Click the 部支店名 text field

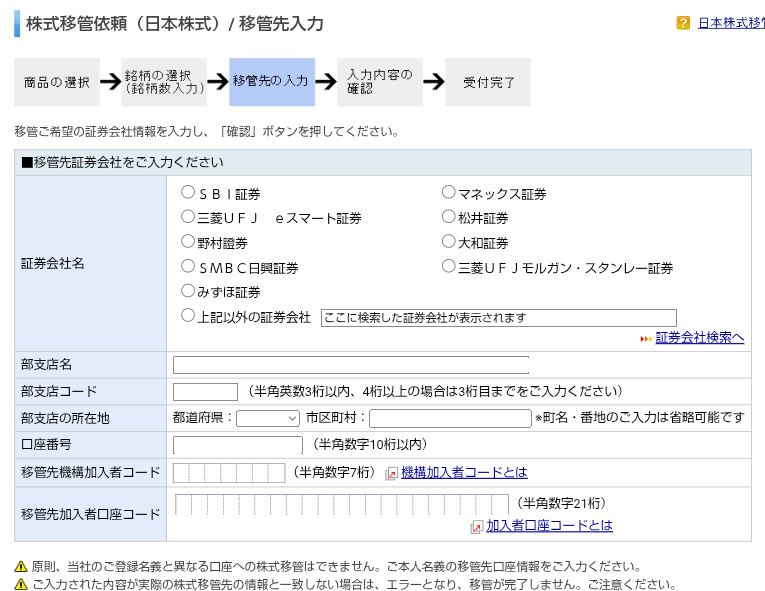click(x=351, y=365)
